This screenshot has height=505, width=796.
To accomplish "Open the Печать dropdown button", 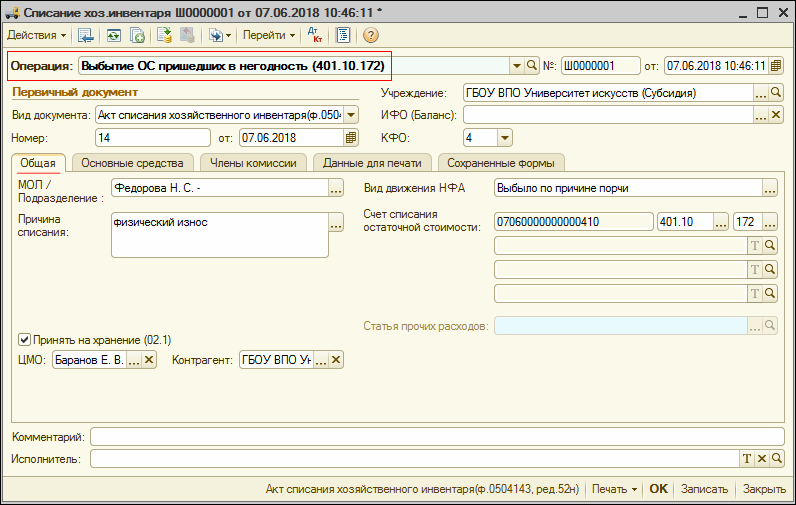I will 614,489.
